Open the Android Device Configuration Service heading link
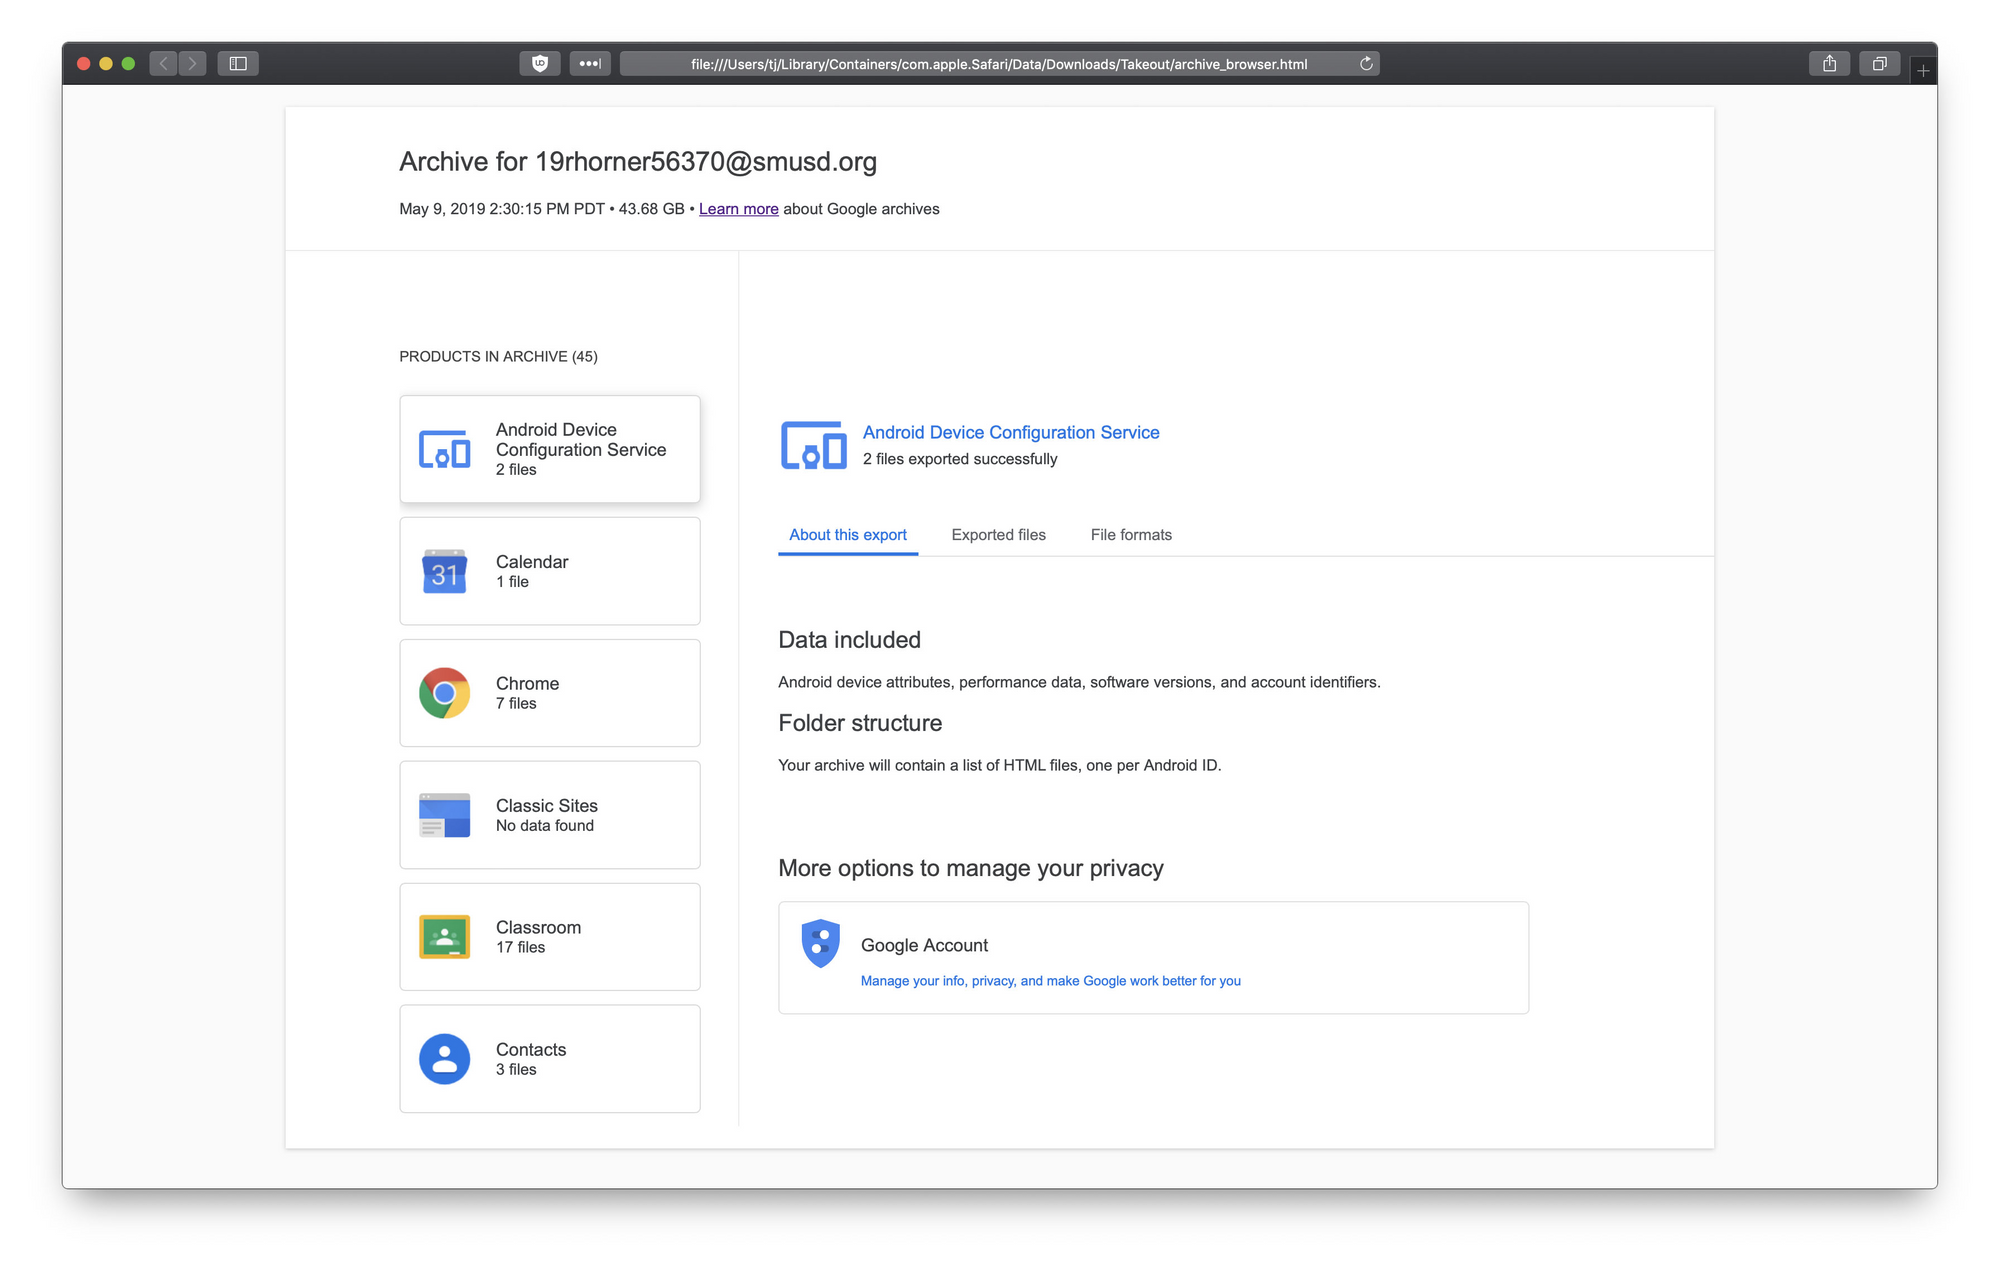 coord(1011,432)
